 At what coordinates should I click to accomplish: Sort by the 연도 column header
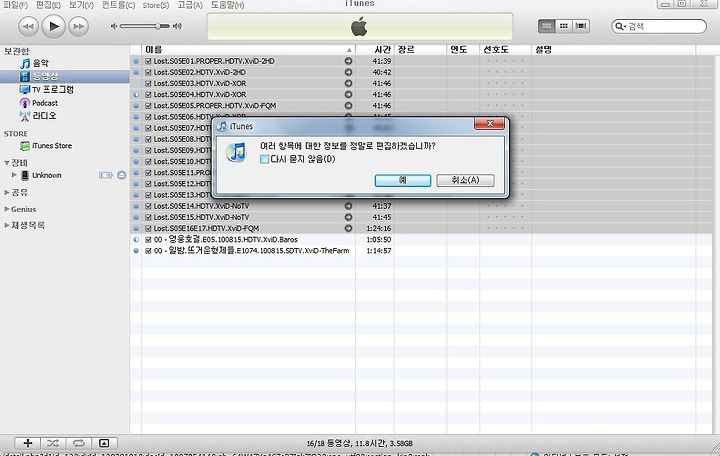(x=463, y=50)
